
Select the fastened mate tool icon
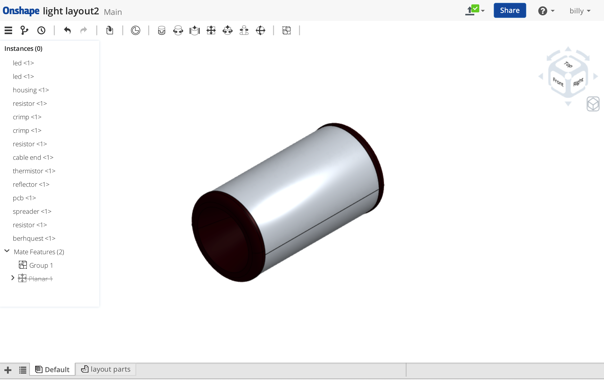click(161, 30)
